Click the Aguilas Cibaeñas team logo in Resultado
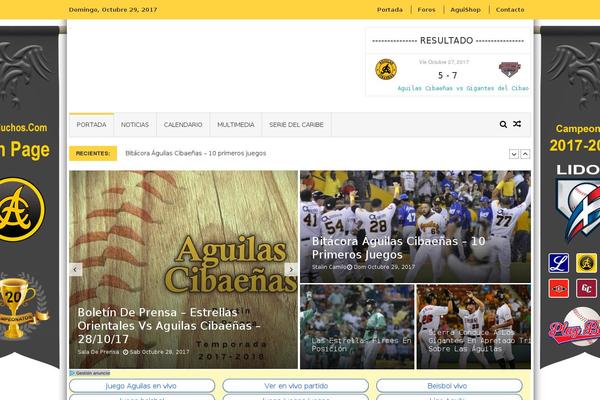This screenshot has width=600, height=400. [x=386, y=69]
